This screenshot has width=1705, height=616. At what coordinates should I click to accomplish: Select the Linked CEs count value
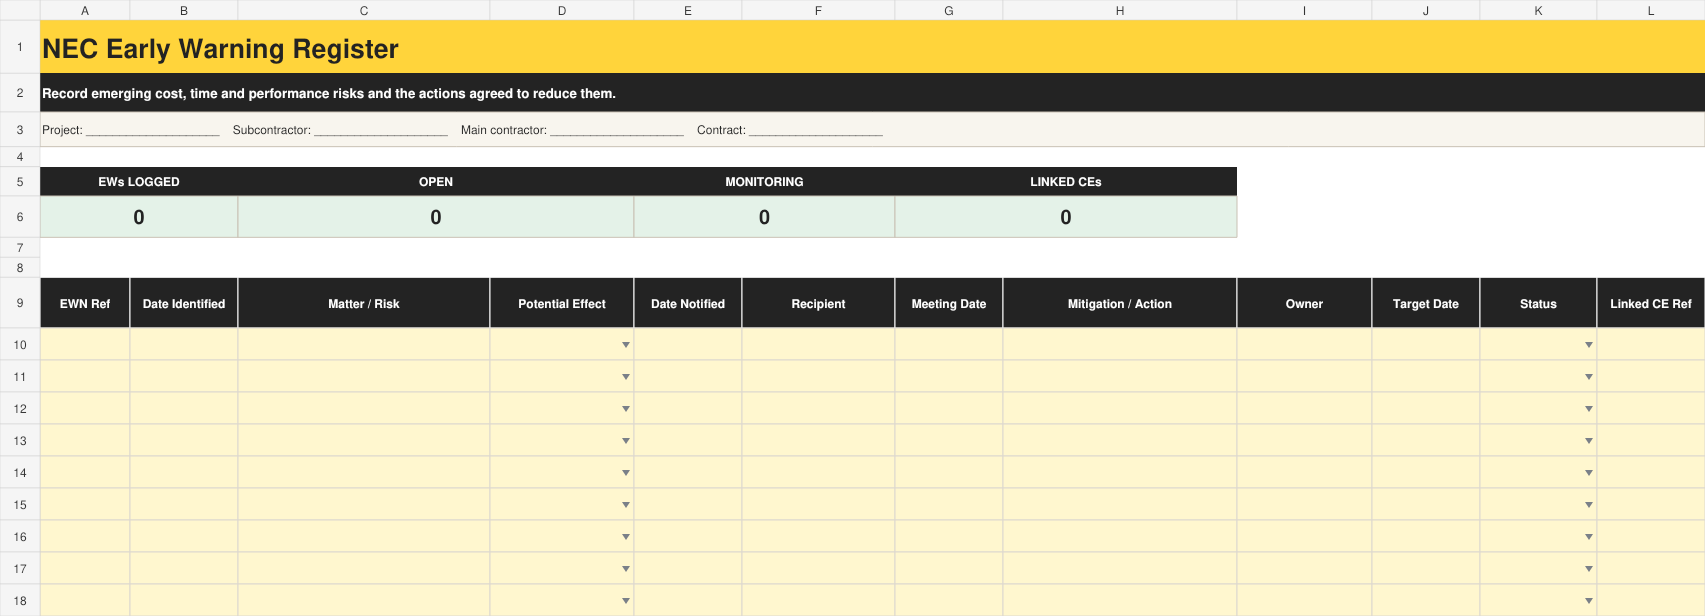tap(1066, 217)
